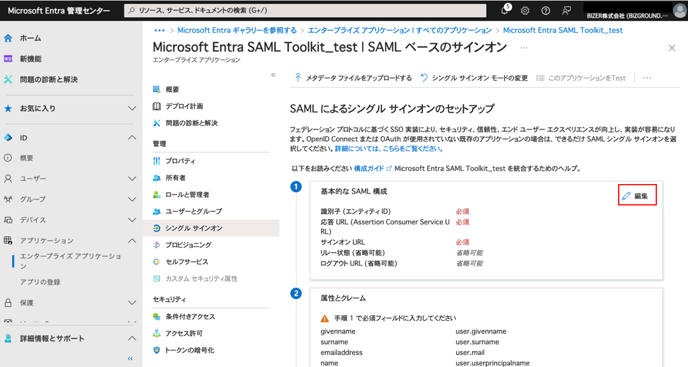
Task: Click メタデータ ファイルをアップロードする button
Action: 353,78
